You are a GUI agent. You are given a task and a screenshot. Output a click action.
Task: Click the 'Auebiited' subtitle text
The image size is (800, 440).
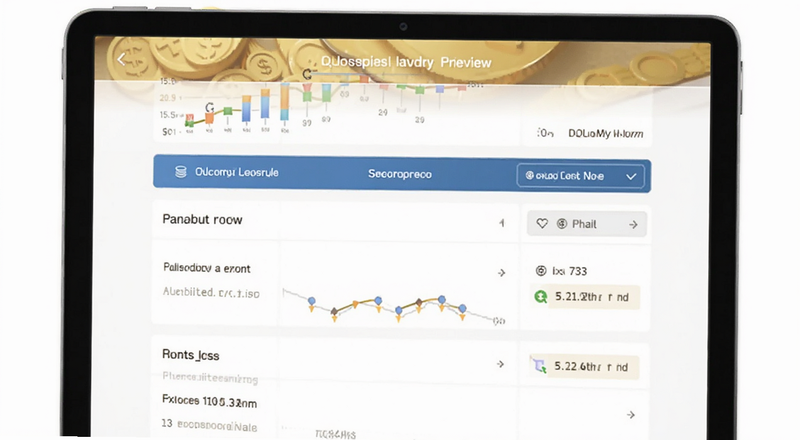pyautogui.click(x=211, y=292)
